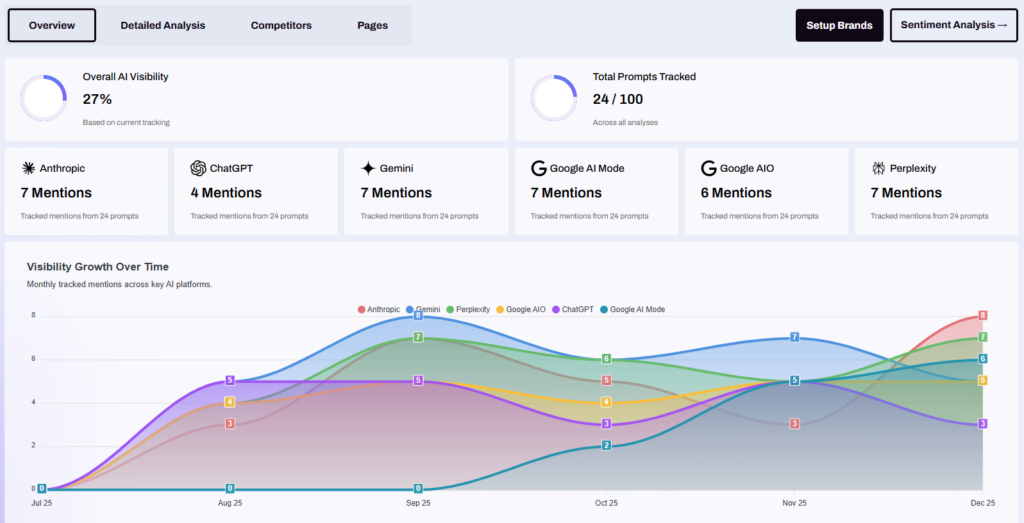1024x523 pixels.
Task: Toggle Google AI Mode legend entry
Action: coord(636,310)
